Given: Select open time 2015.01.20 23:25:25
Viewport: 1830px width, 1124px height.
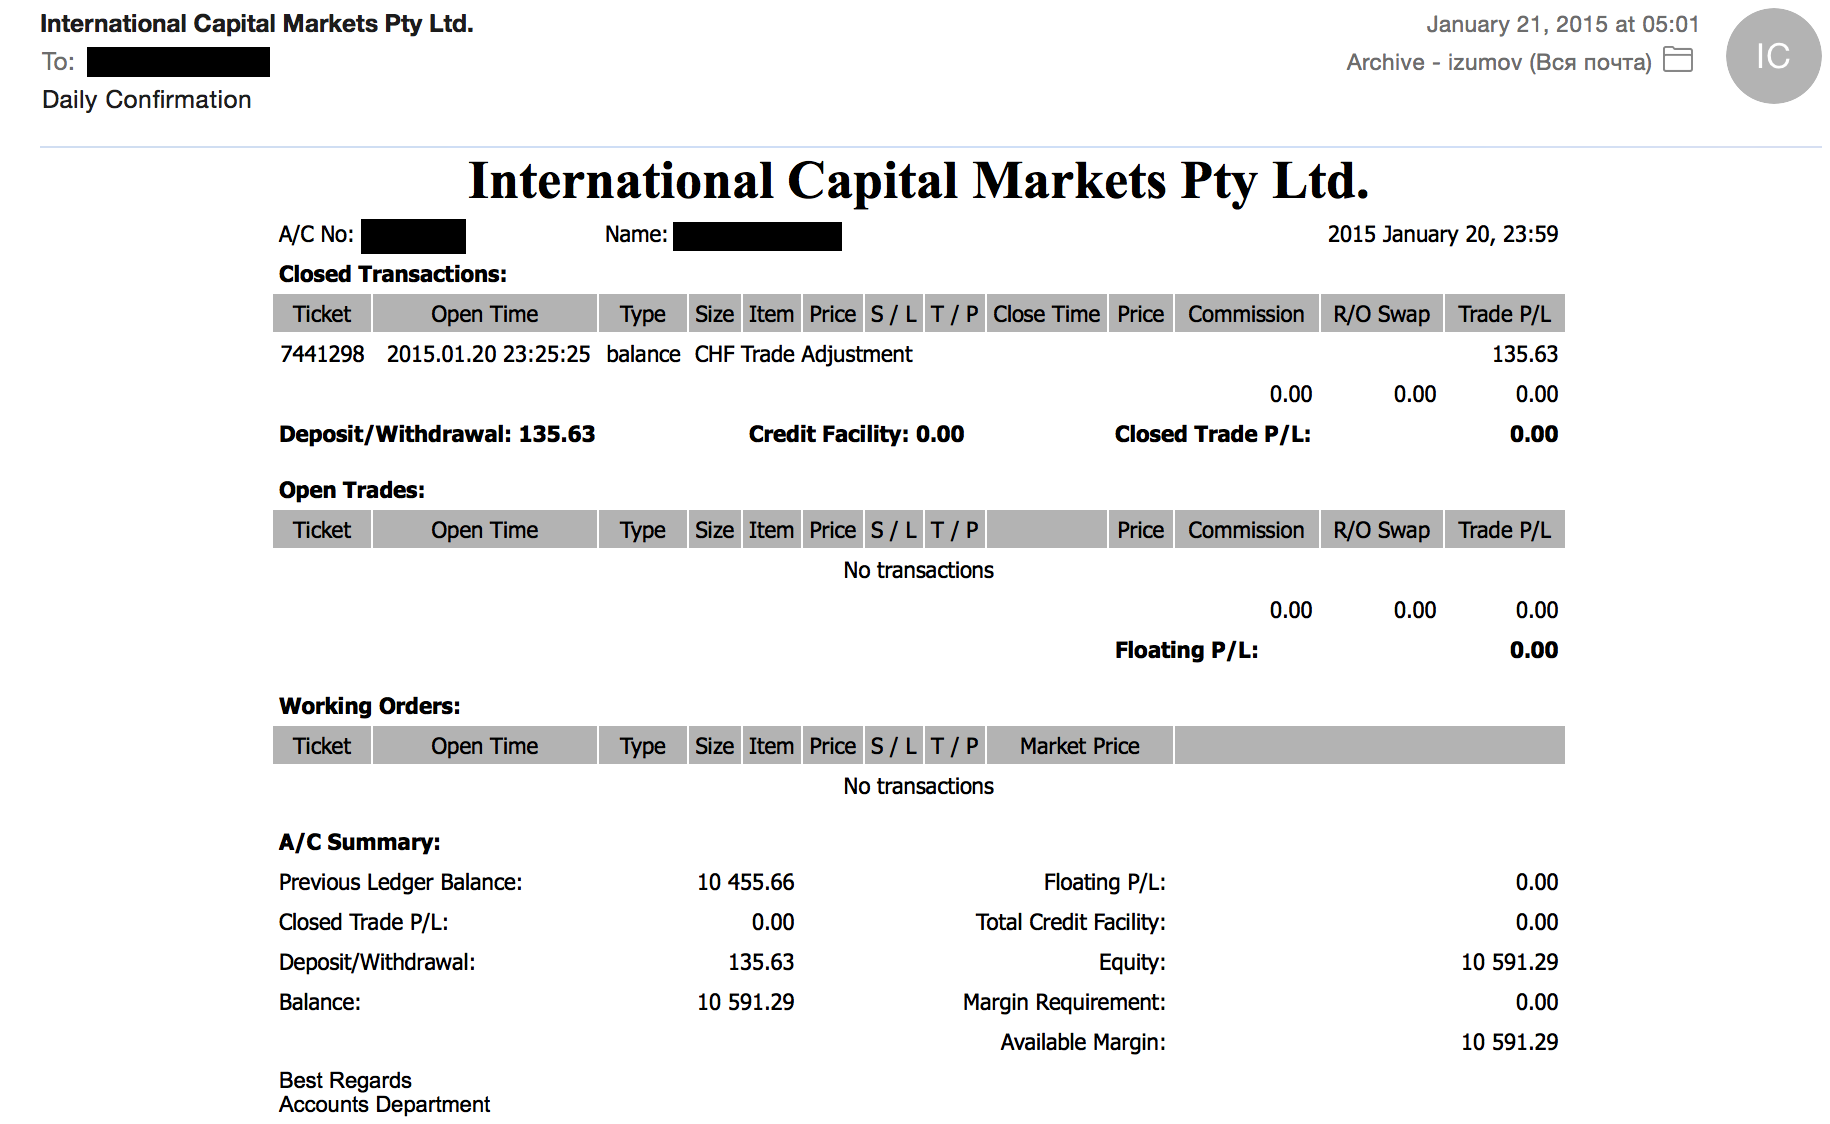Looking at the screenshot, I should click(488, 354).
